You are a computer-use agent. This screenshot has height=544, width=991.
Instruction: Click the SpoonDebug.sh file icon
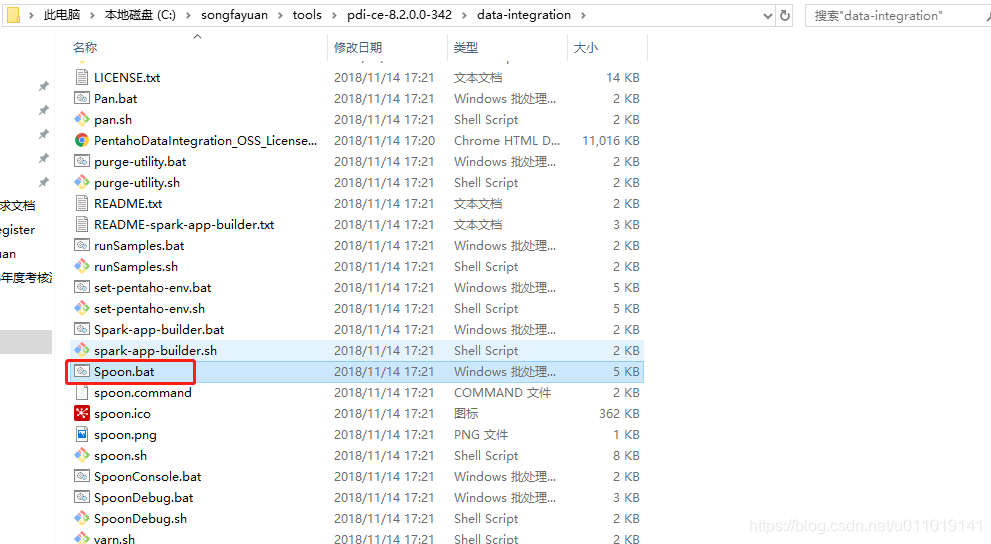(82, 518)
